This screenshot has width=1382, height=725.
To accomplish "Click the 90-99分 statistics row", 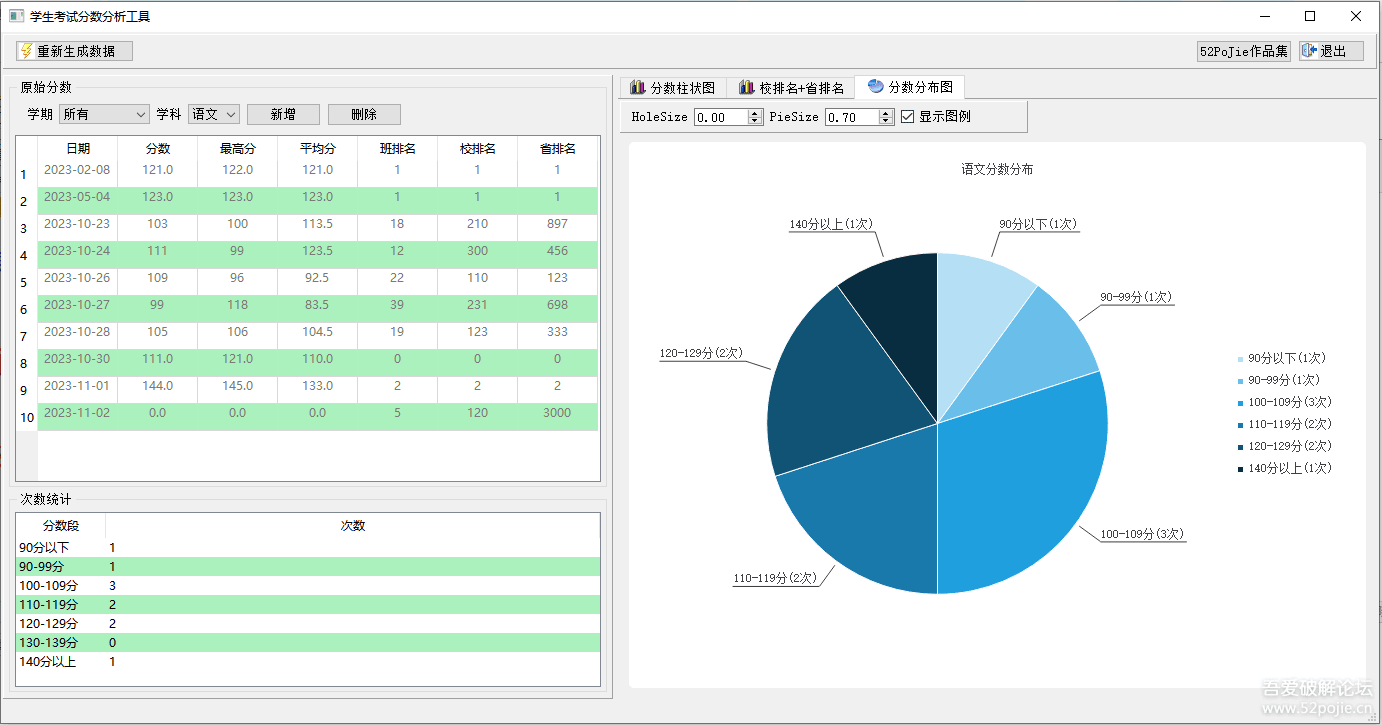I will point(308,567).
